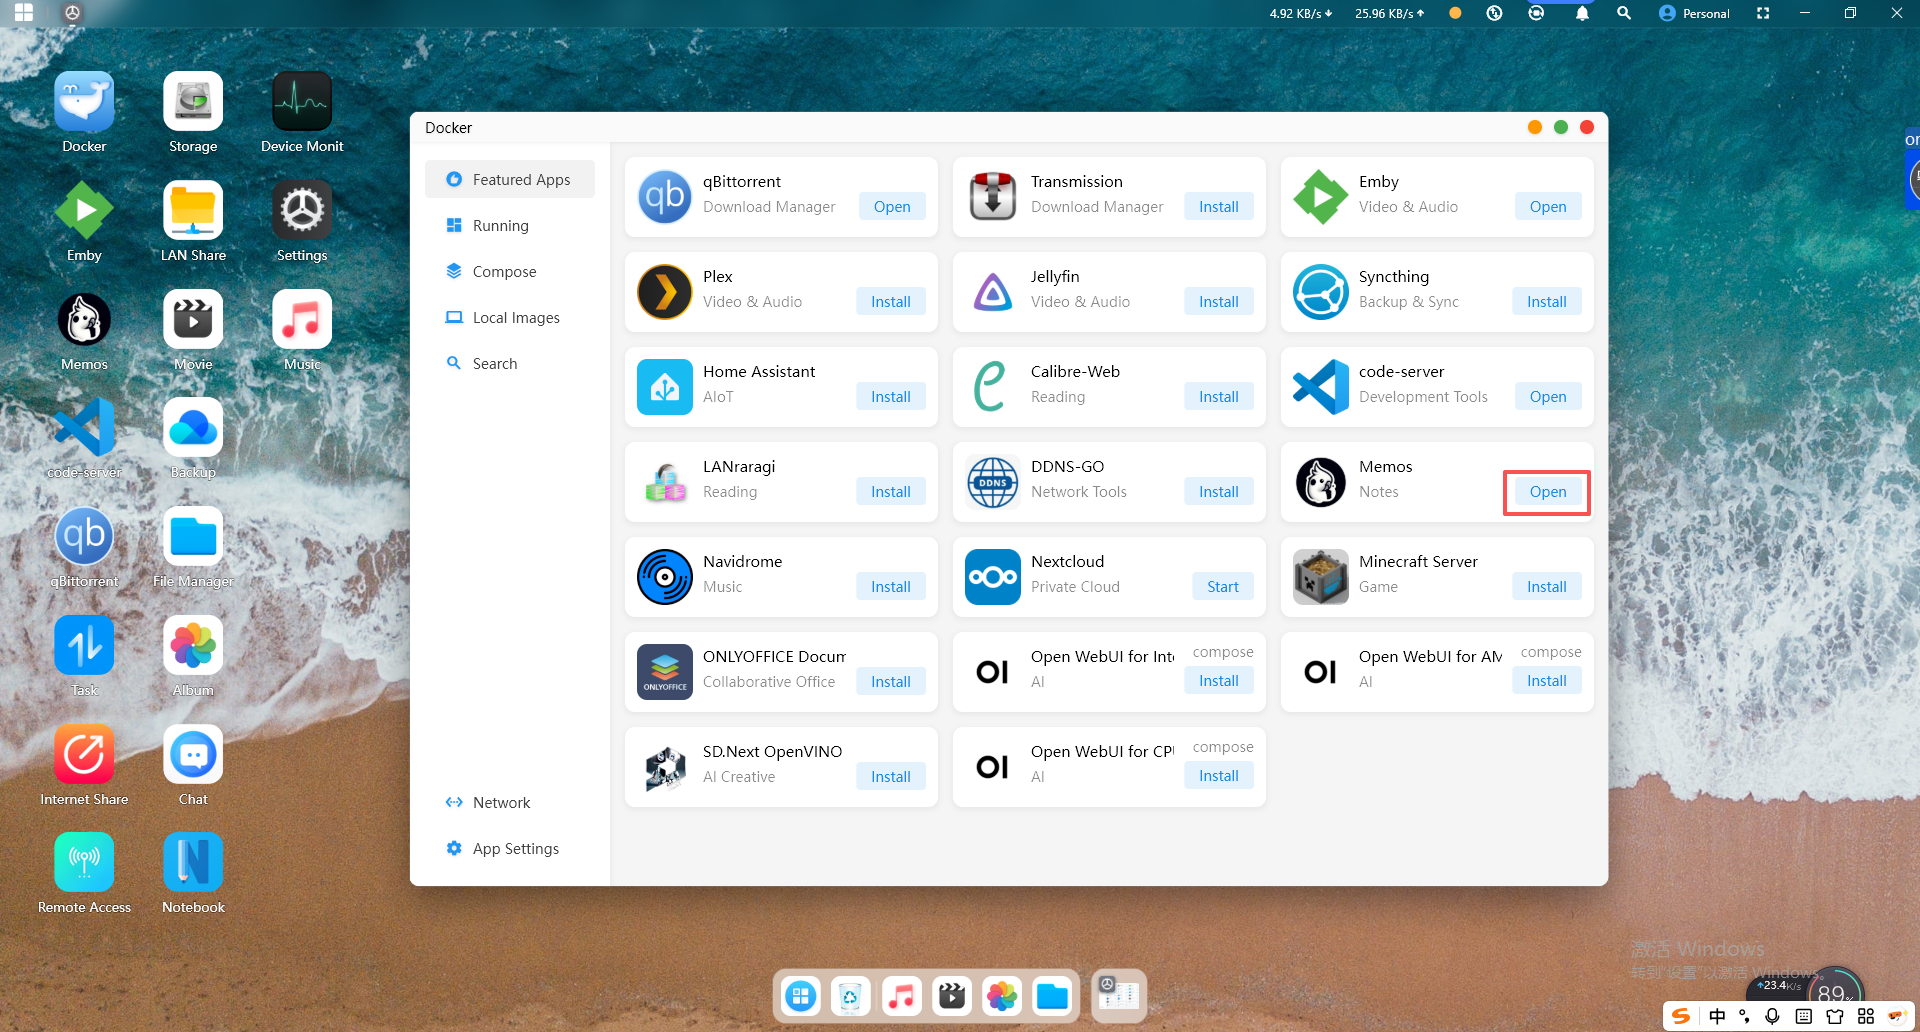Open the Internet Share desktop icon
This screenshot has width=1920, height=1032.
84,755
